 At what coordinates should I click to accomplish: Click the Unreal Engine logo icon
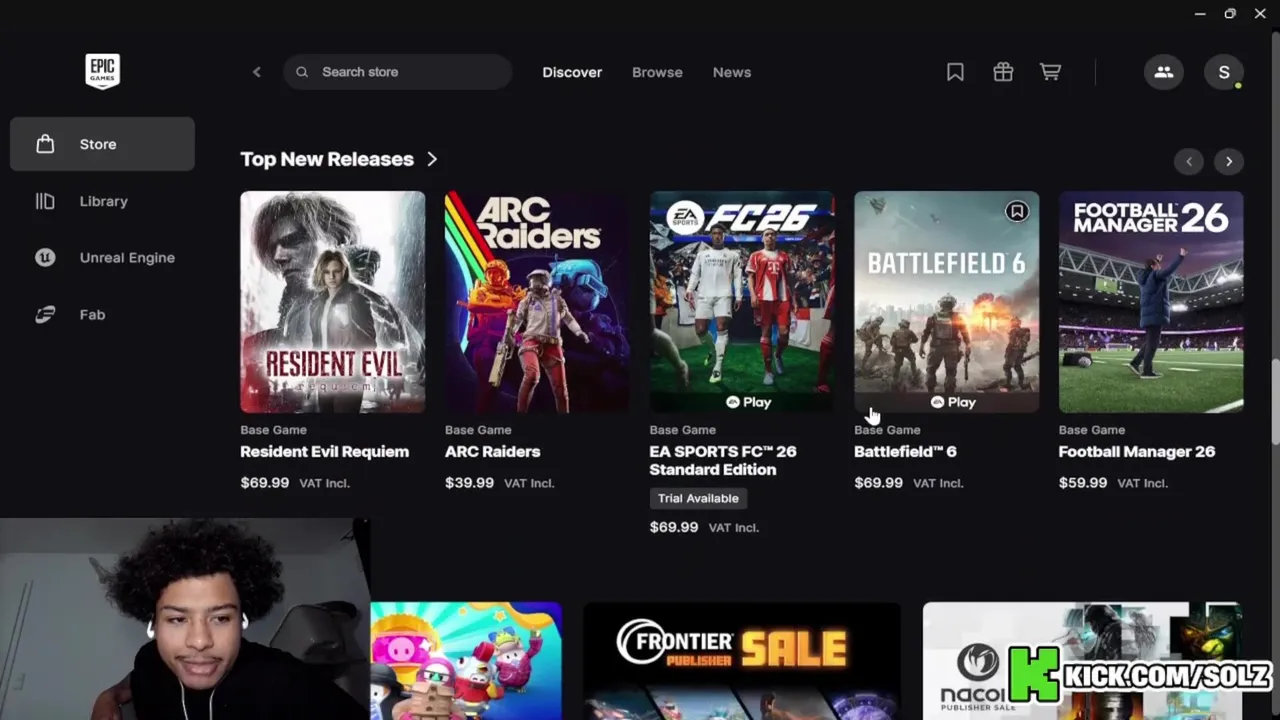point(45,258)
